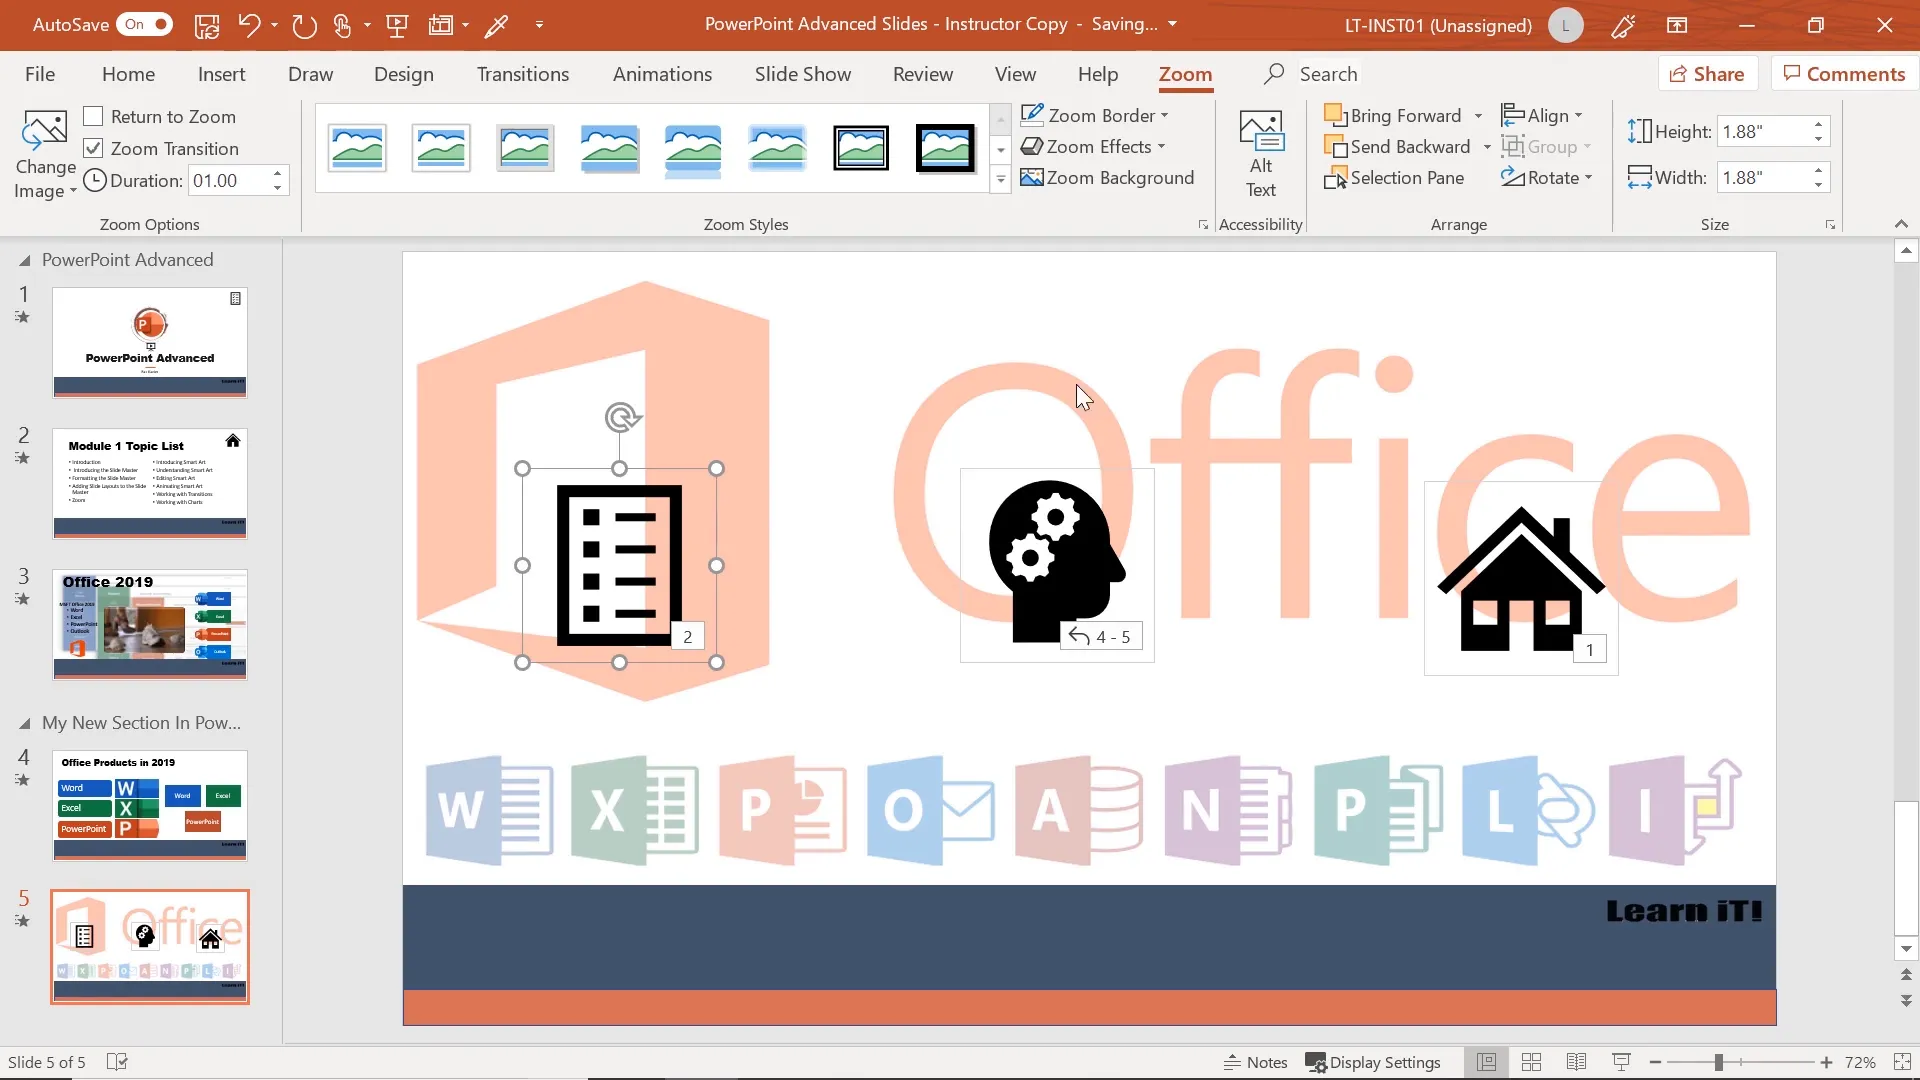Image resolution: width=1920 pixels, height=1080 pixels.
Task: Click the Send Backward button
Action: [x=1397, y=147]
